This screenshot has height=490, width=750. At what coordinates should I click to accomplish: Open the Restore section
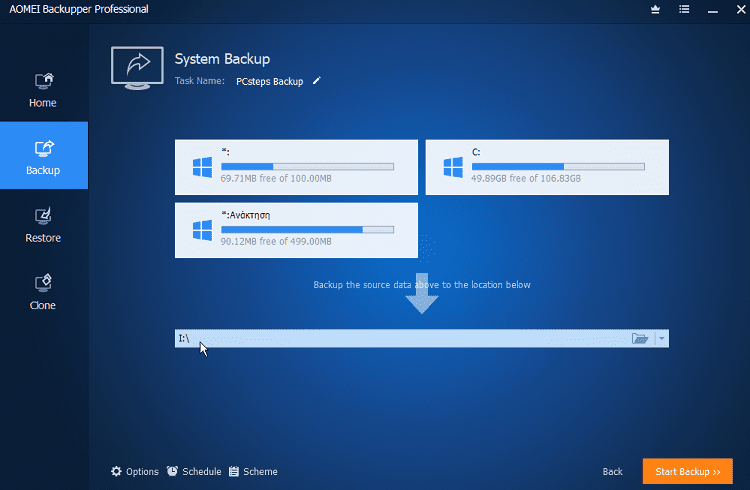tap(43, 224)
